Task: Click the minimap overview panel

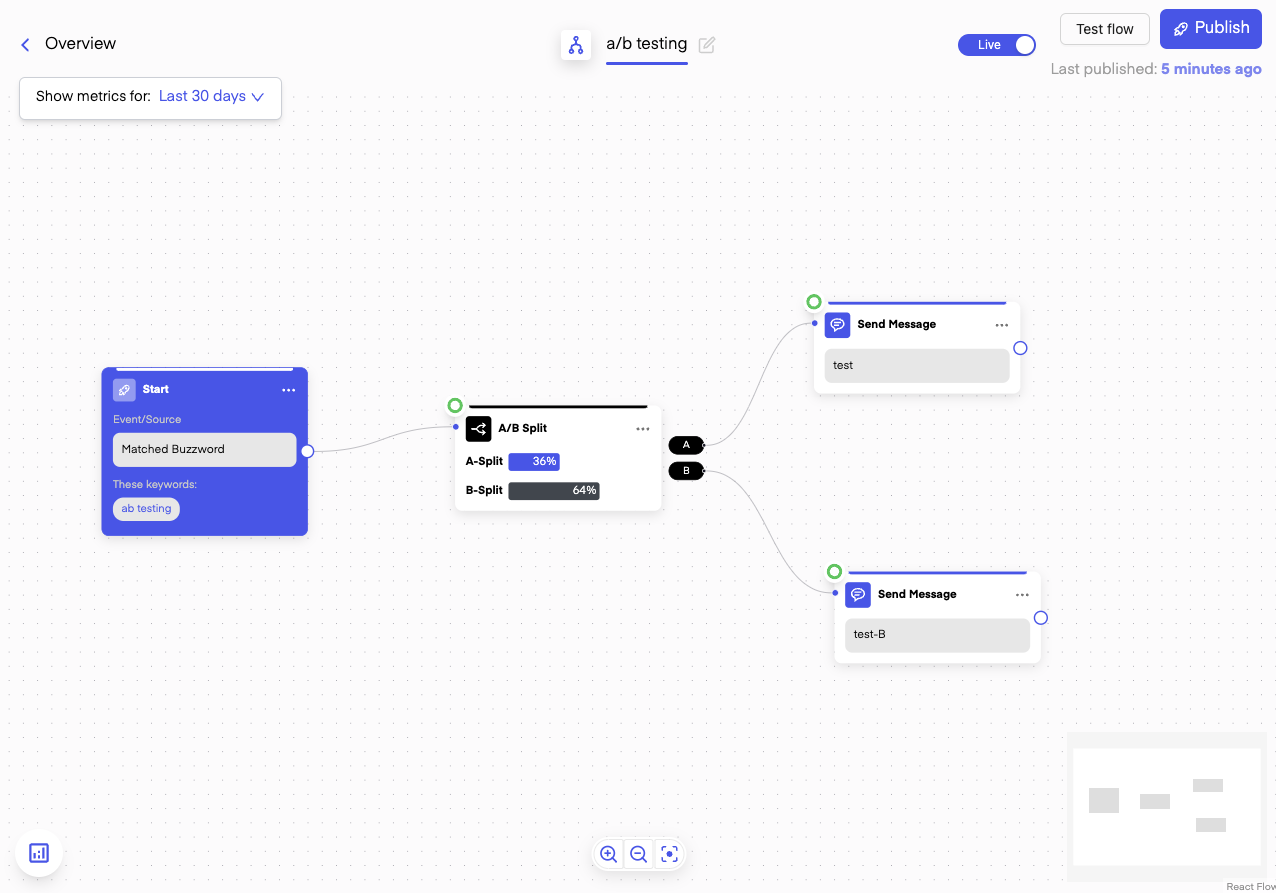Action: 1166,806
